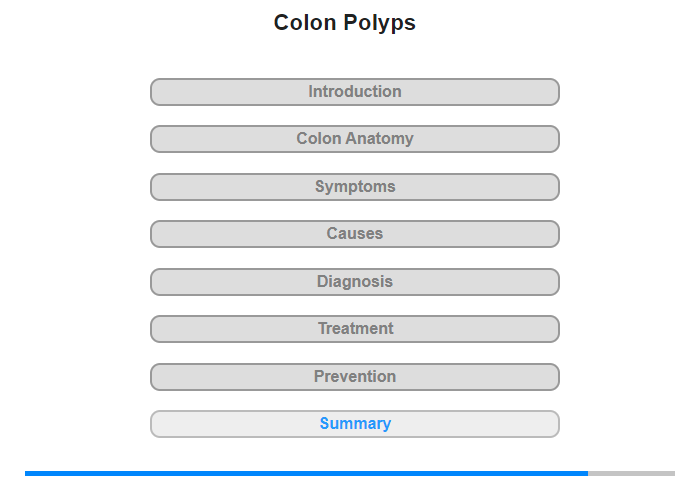Image resolution: width=700 pixels, height=480 pixels.
Task: Open the Treatment section
Action: pos(354,329)
